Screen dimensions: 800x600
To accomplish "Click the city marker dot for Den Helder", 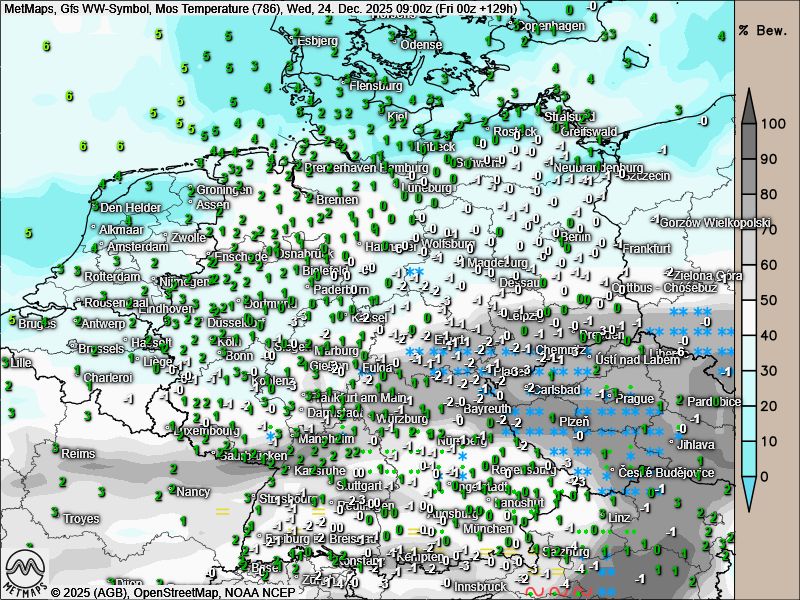I will coord(96,207).
